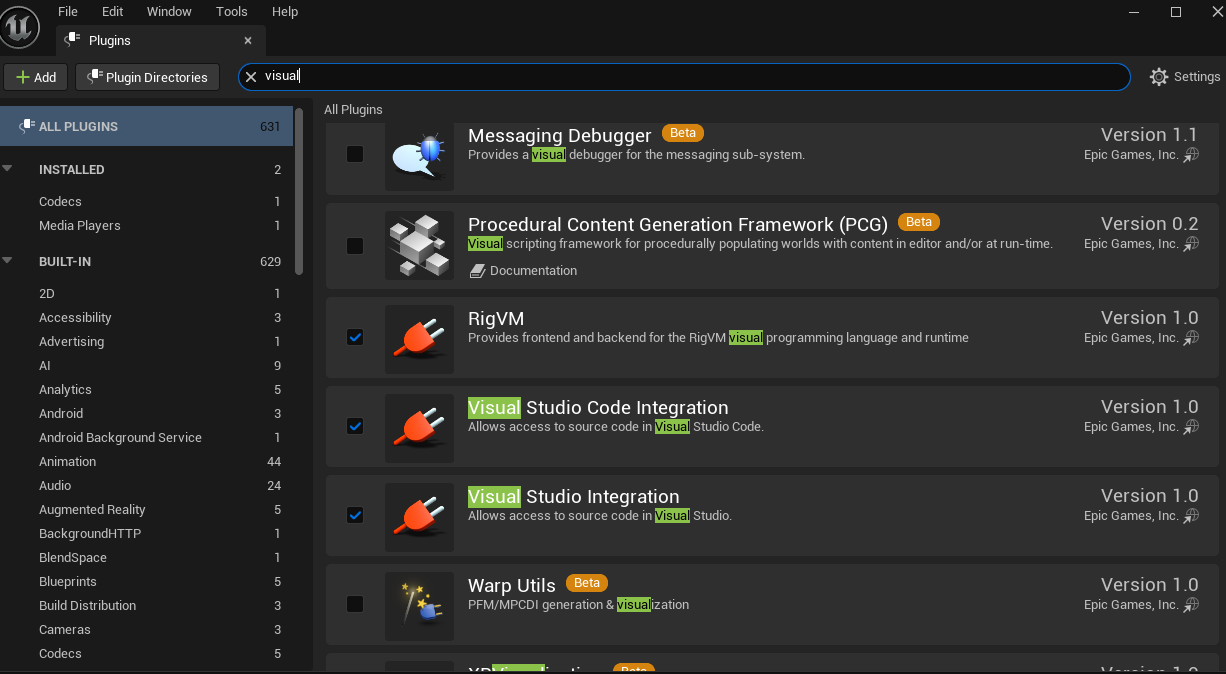This screenshot has width=1226, height=674.
Task: Click the Messaging Debugger plugin icon
Action: (419, 156)
